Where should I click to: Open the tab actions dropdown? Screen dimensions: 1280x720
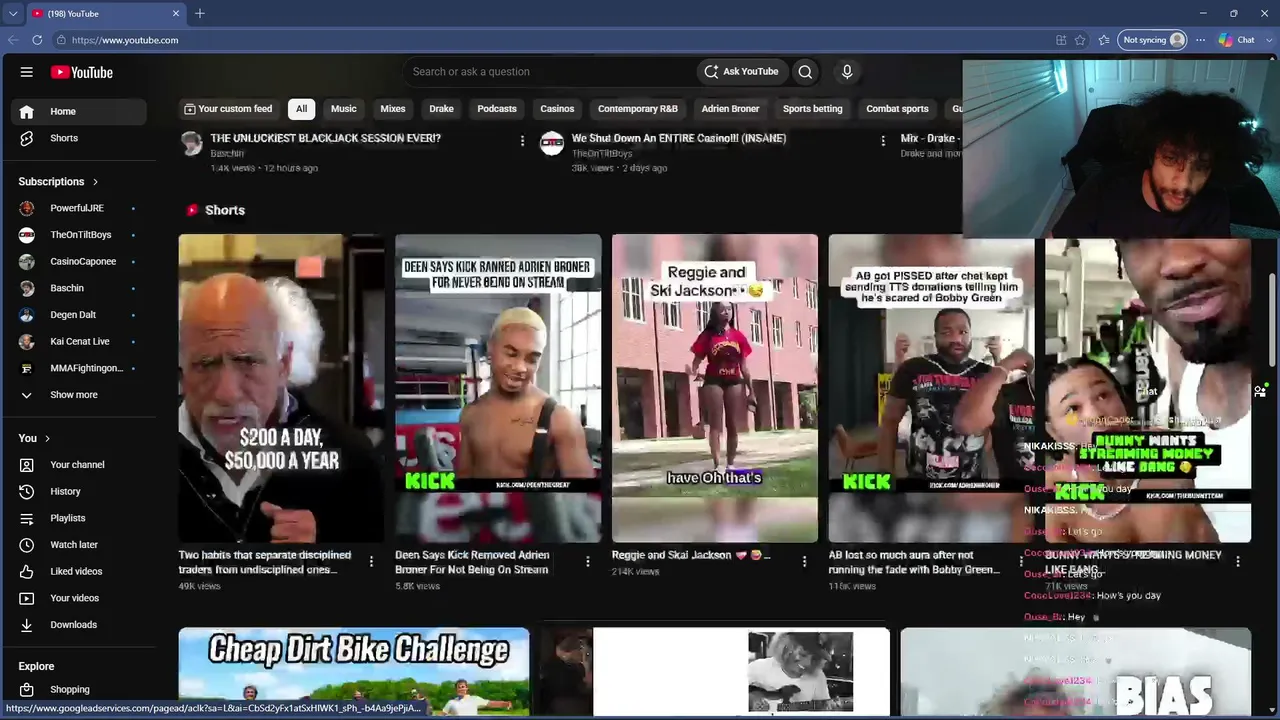[12, 13]
